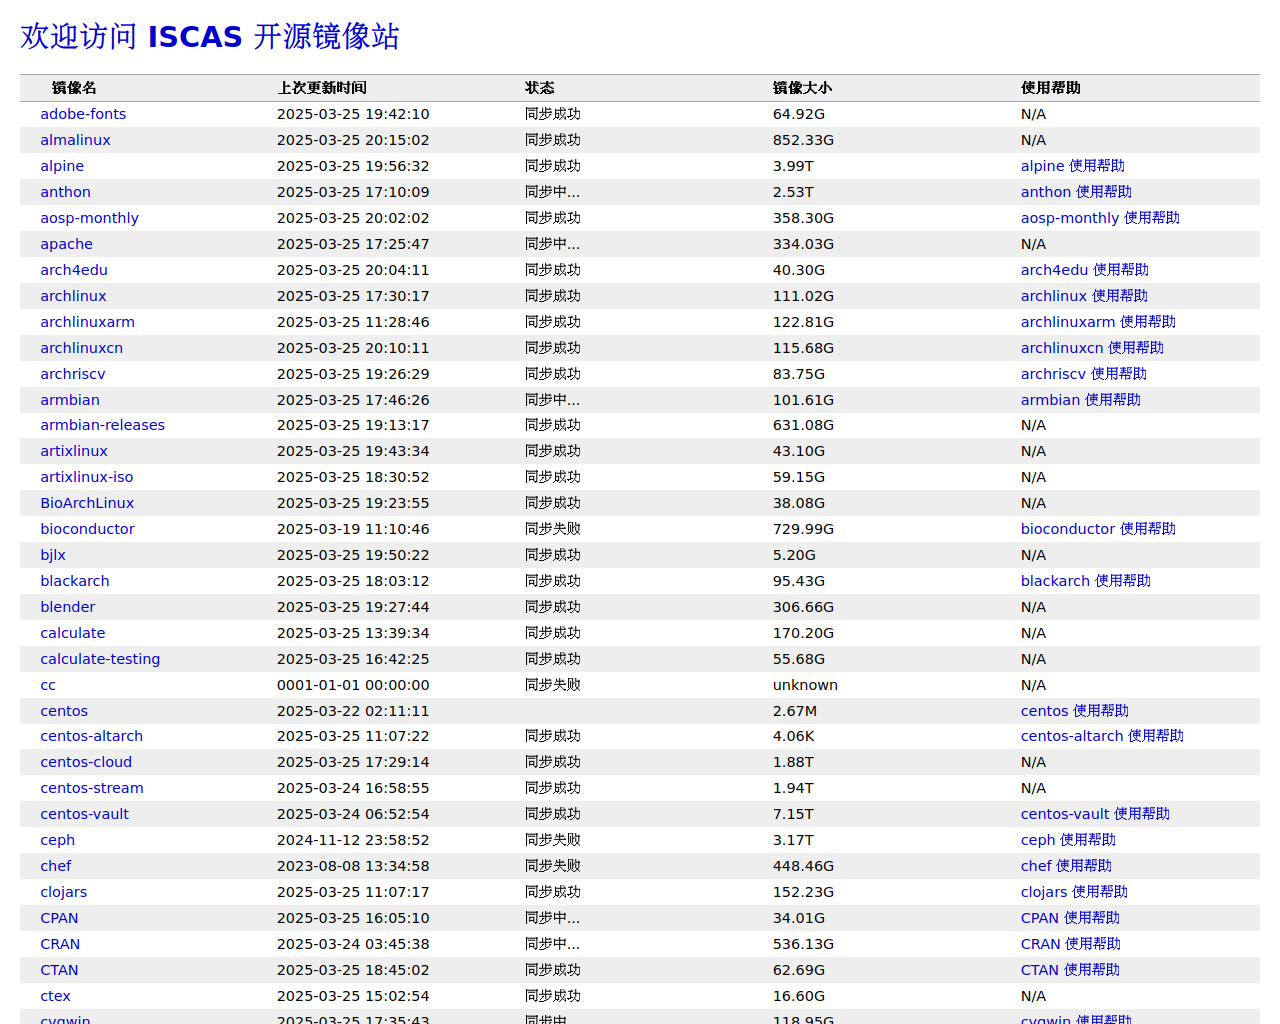Open the anthon 使用帮助 help link
Image resolution: width=1280 pixels, height=1024 pixels.
coord(1076,192)
